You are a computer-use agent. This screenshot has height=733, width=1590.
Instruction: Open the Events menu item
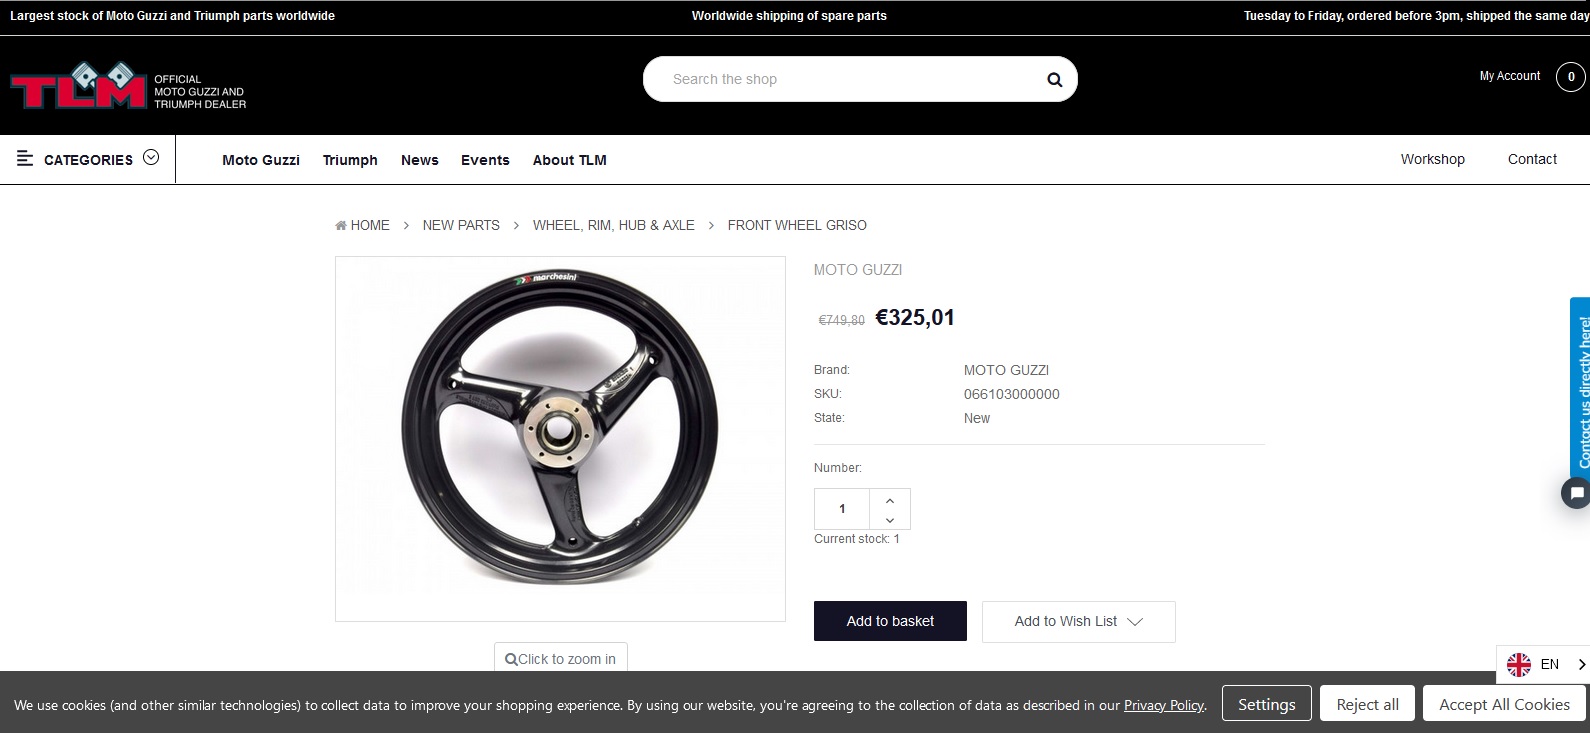485,160
